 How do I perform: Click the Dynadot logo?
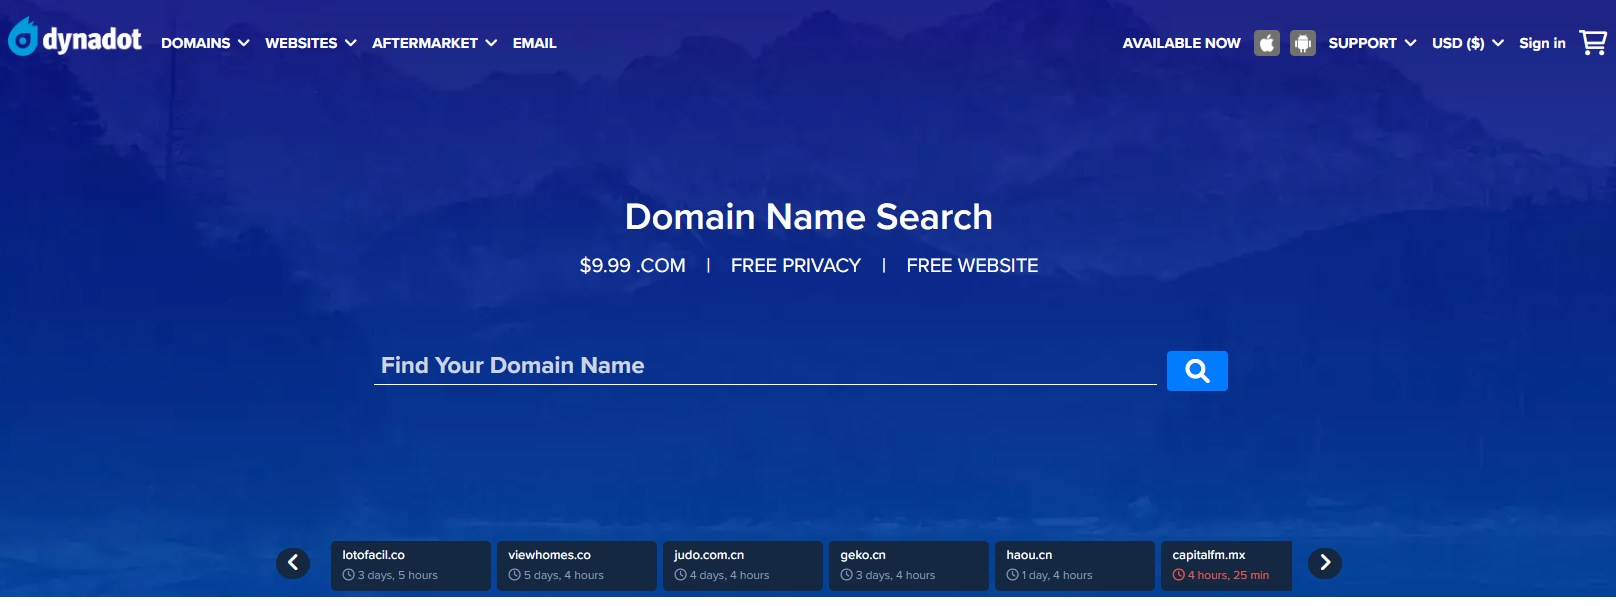(x=75, y=38)
